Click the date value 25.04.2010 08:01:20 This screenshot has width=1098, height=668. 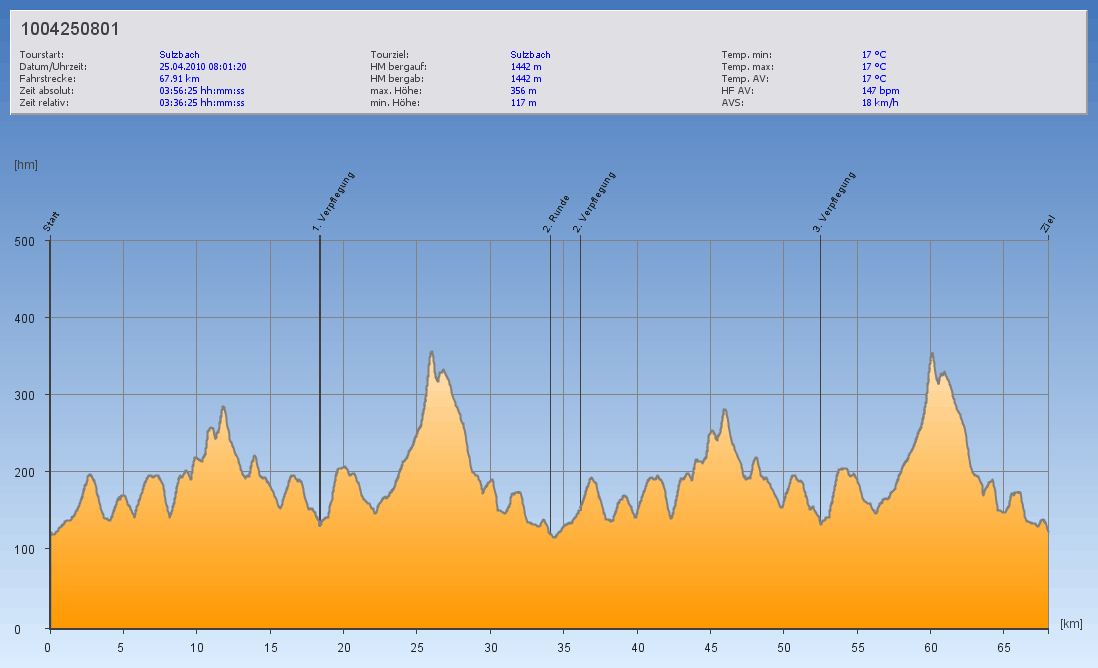point(202,67)
